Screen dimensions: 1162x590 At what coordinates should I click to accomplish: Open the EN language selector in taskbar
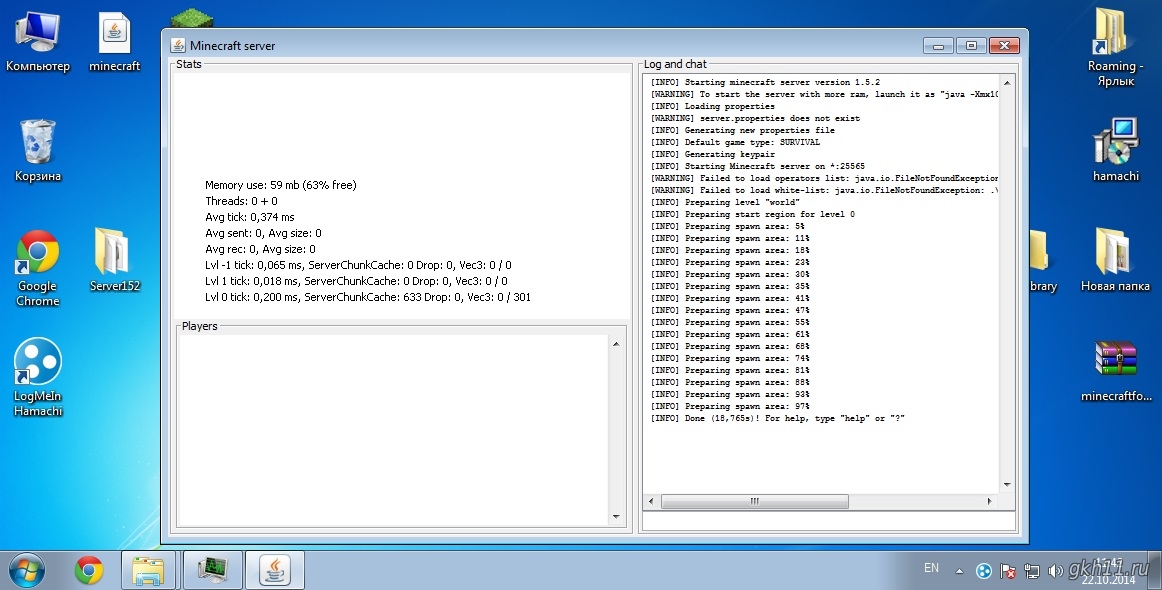(932, 568)
